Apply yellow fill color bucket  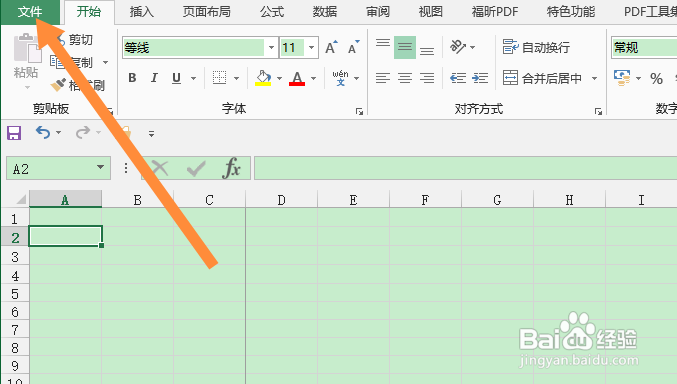[263, 78]
